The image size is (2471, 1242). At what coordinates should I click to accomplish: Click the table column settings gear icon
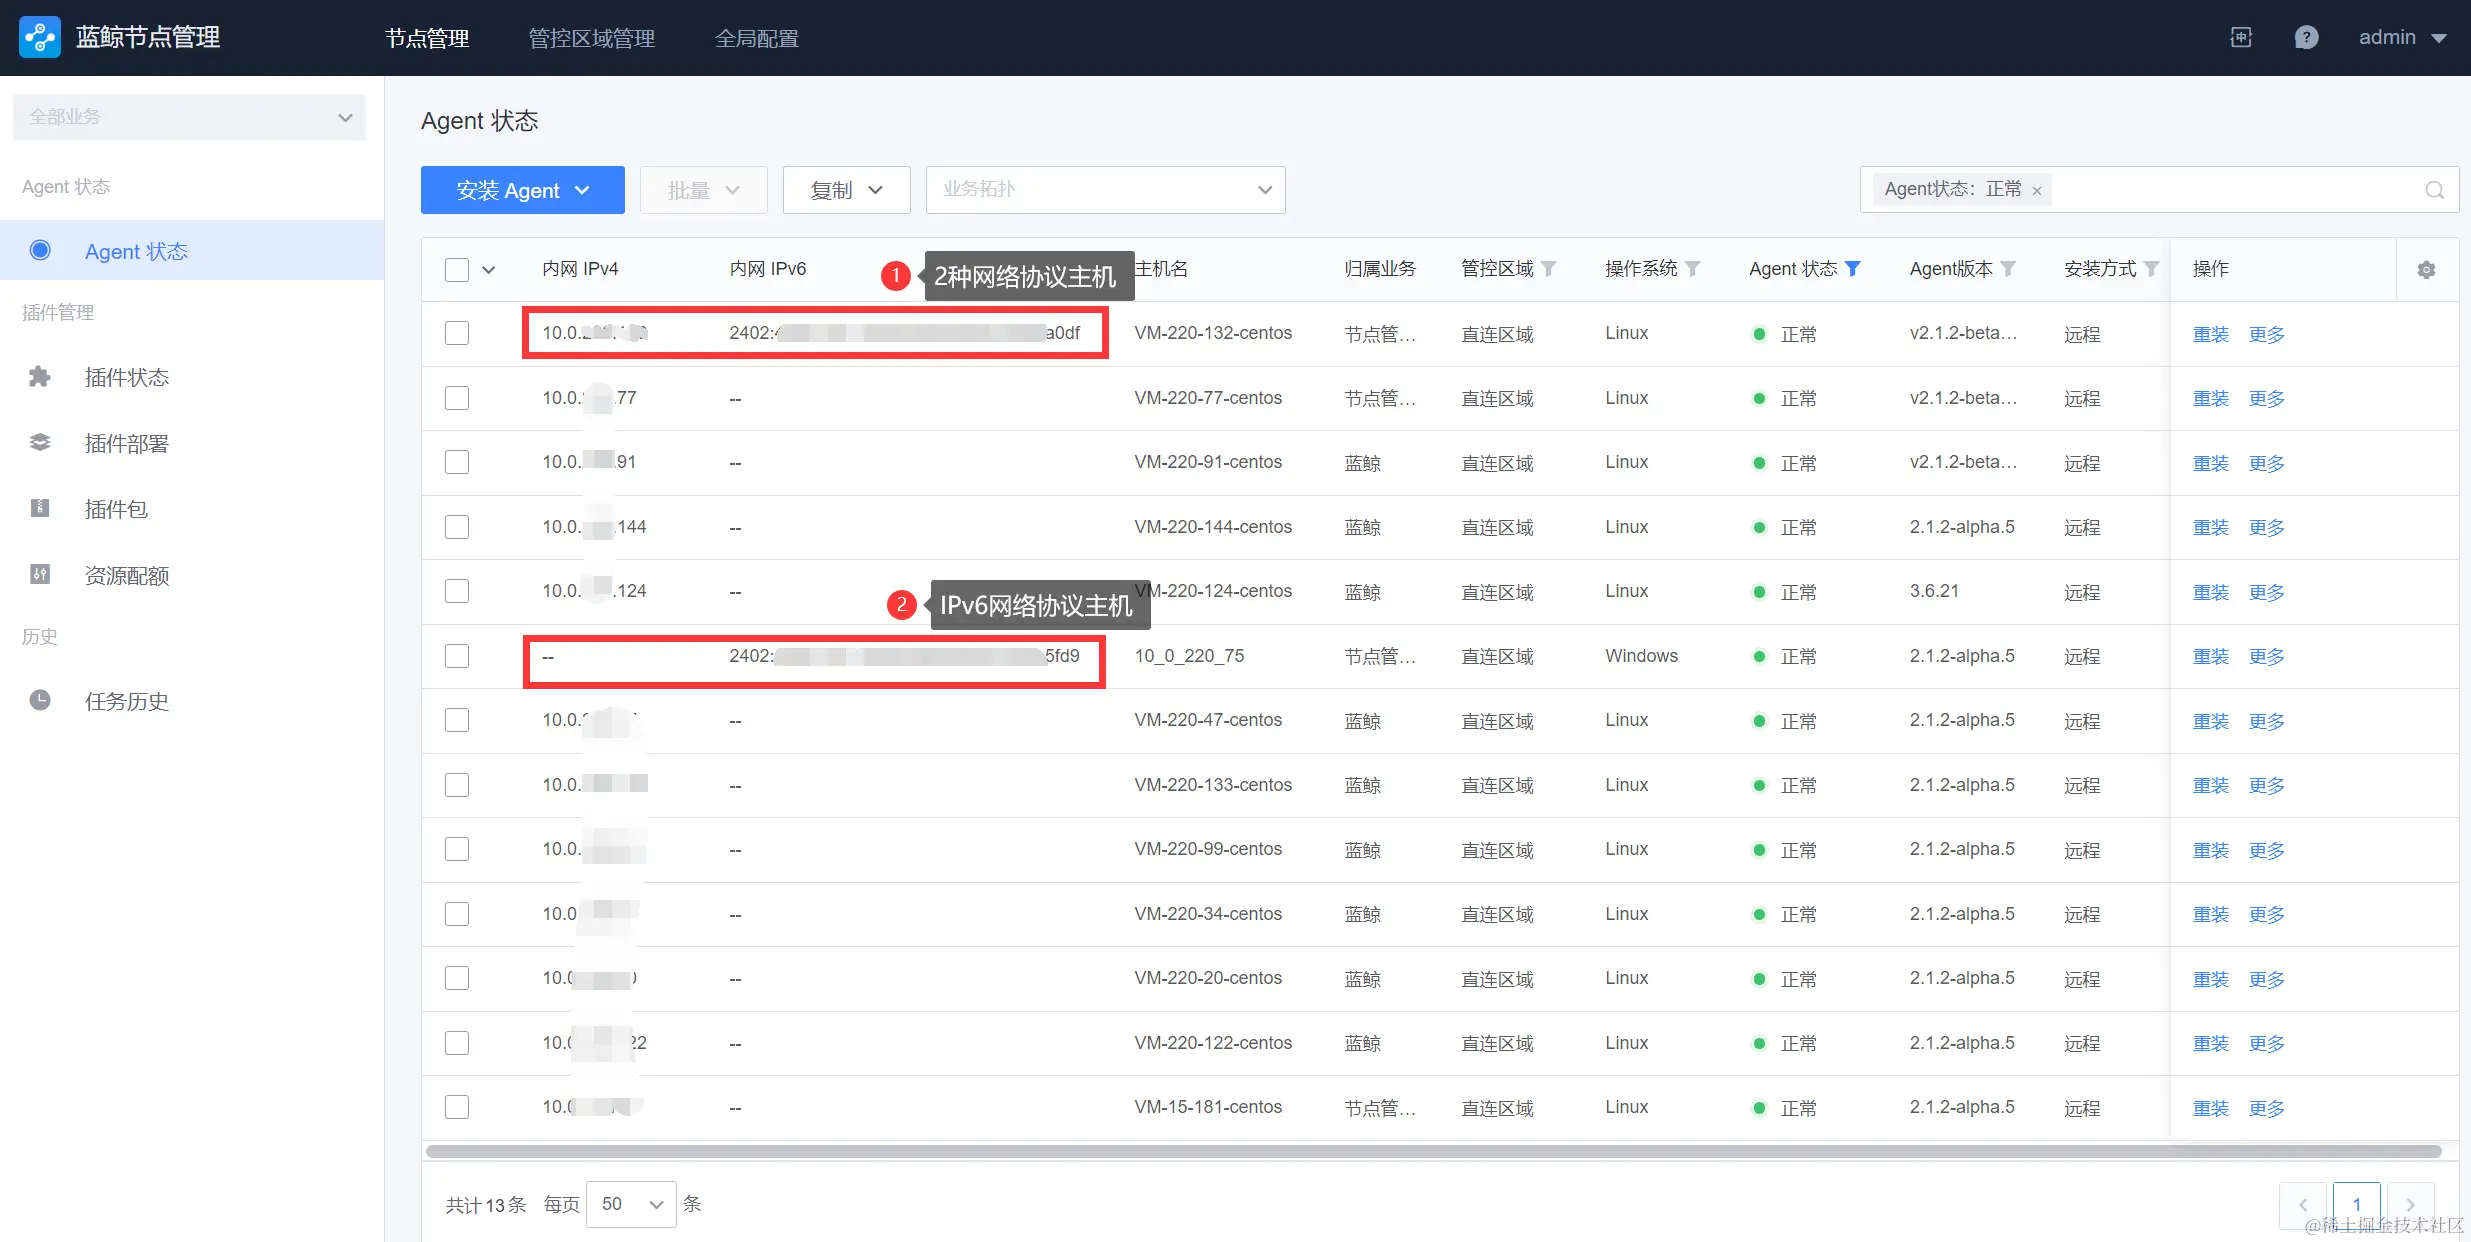(x=2426, y=270)
